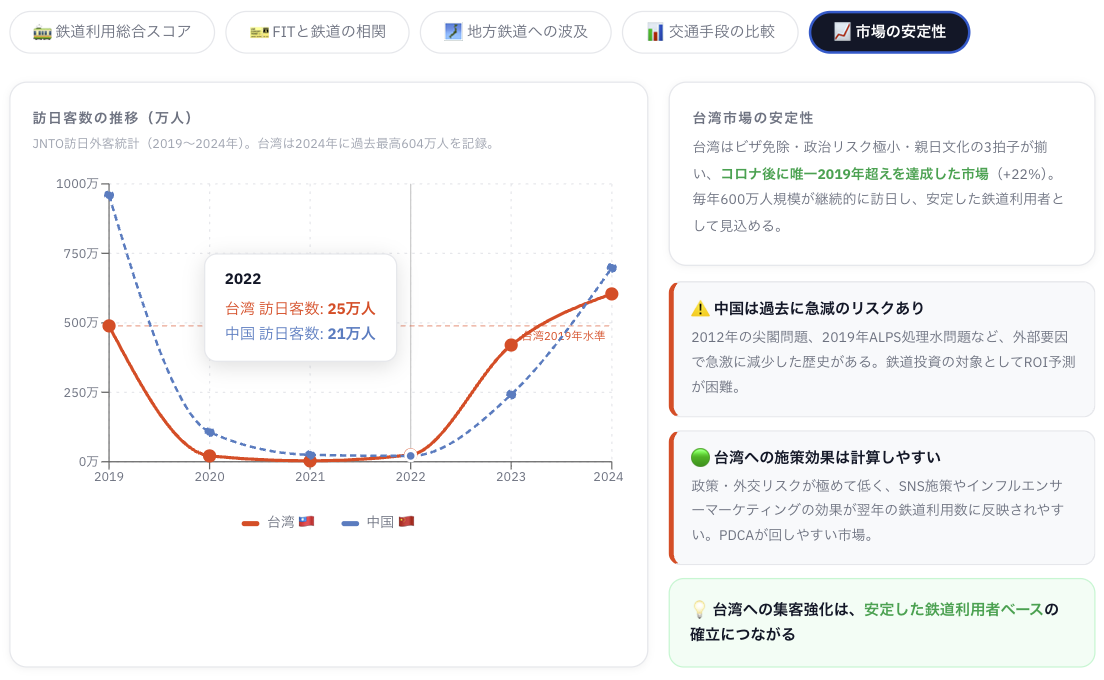
Task: Toggle the 中国 series in the chart legend
Action: (377, 521)
